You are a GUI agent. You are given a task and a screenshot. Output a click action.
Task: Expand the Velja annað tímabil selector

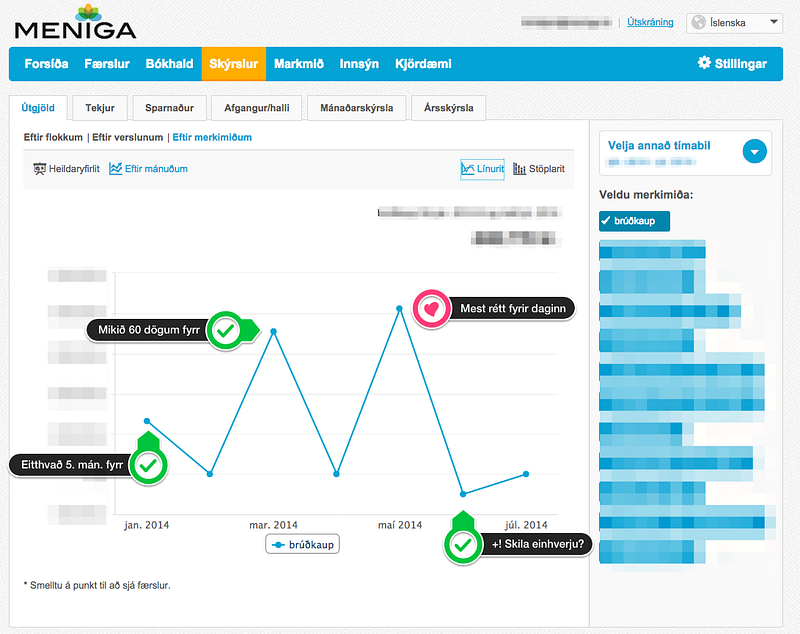755,151
